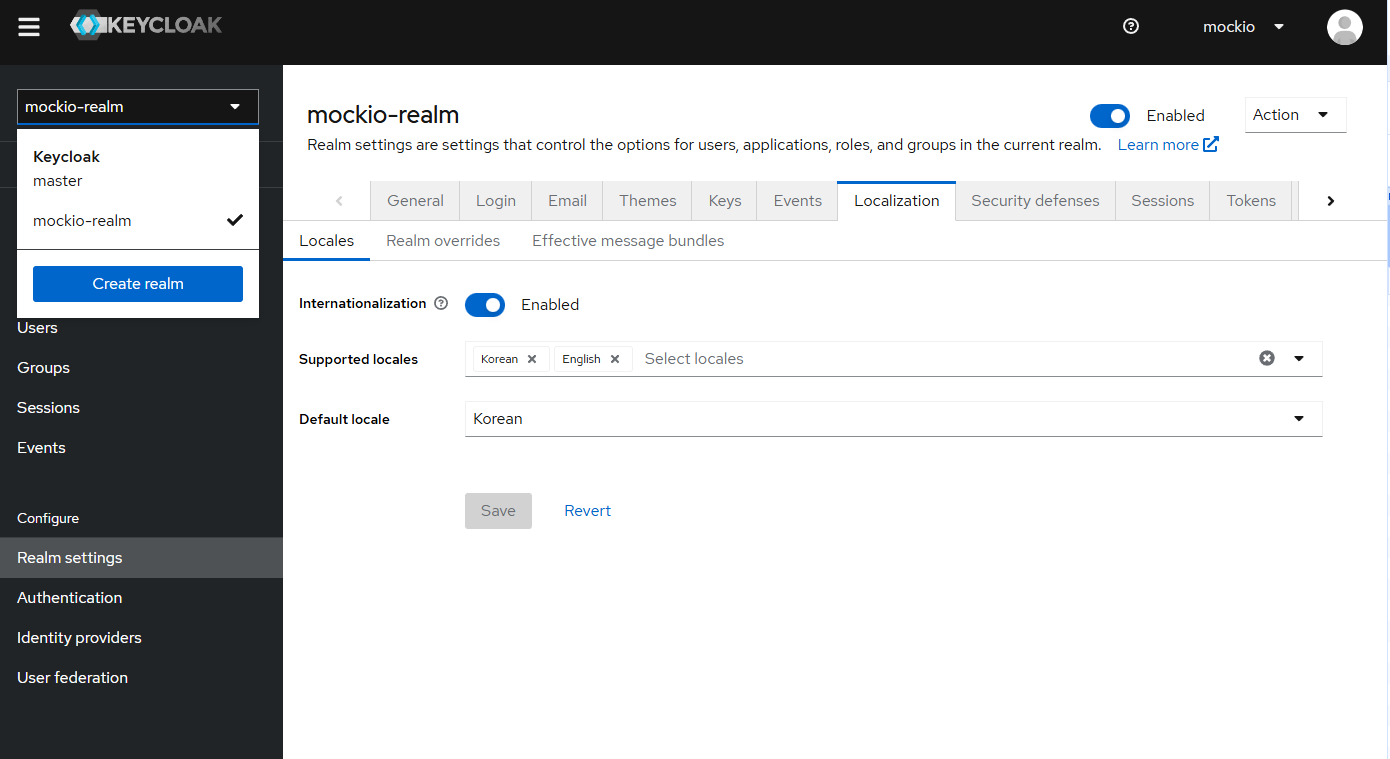Screen dimensions: 1390x759
Task: Toggle the realm Enabled switch
Action: pyautogui.click(x=1110, y=116)
